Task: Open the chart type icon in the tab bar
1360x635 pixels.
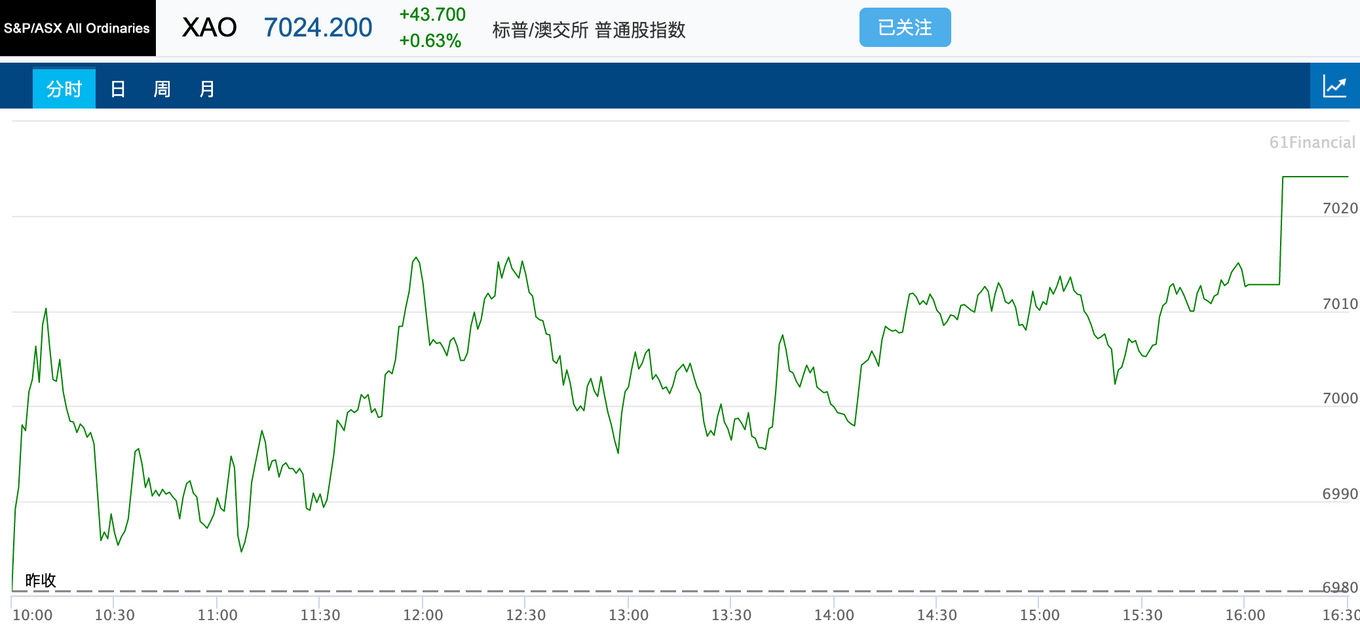Action: pos(1335,87)
